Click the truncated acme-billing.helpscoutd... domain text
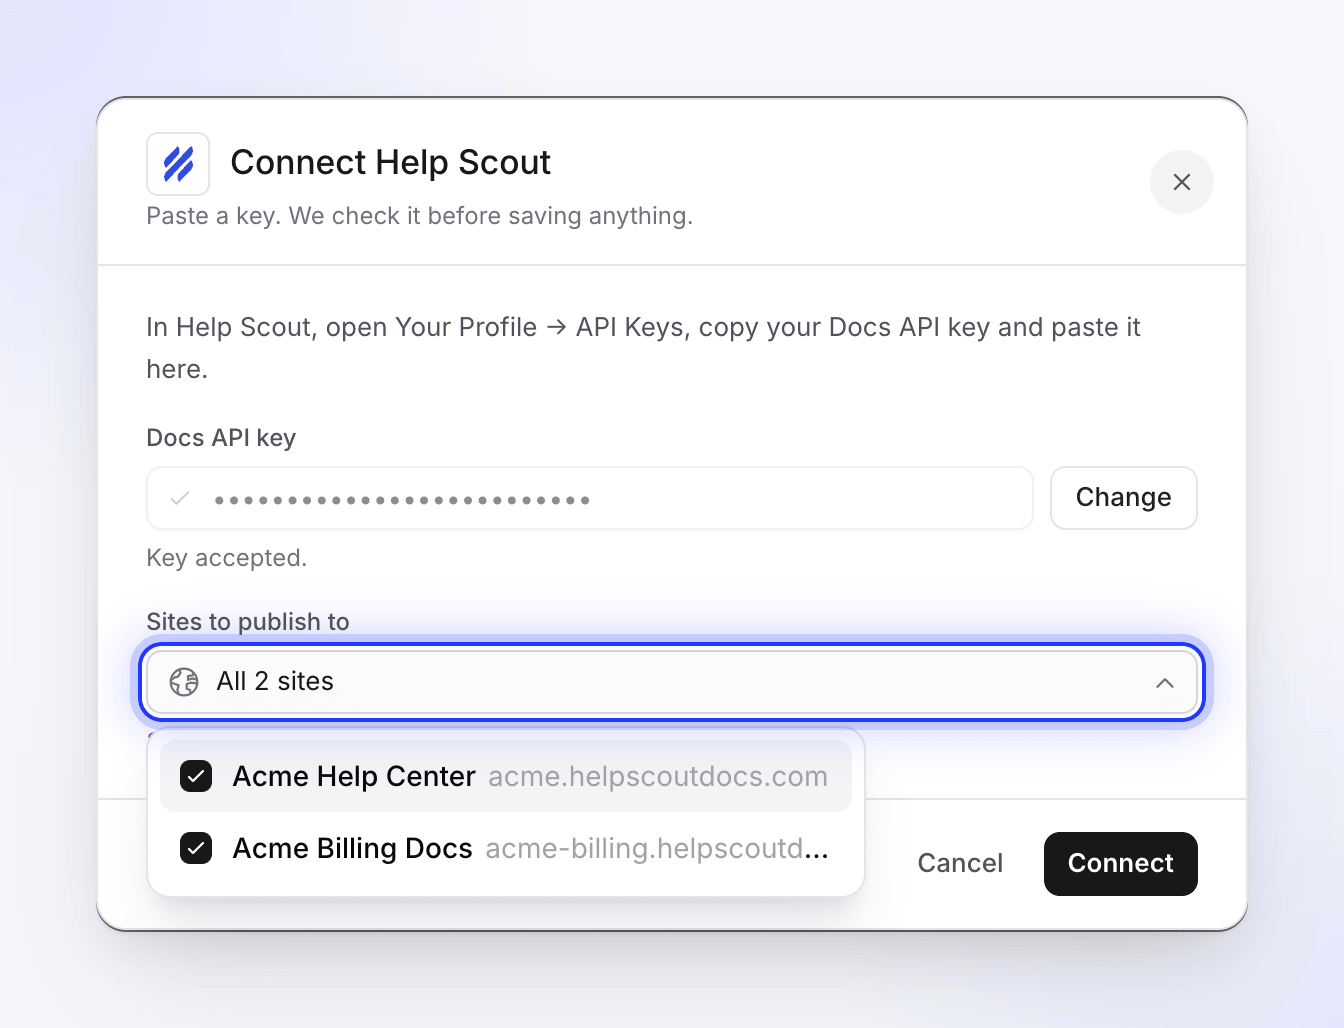The image size is (1344, 1028). point(657,849)
